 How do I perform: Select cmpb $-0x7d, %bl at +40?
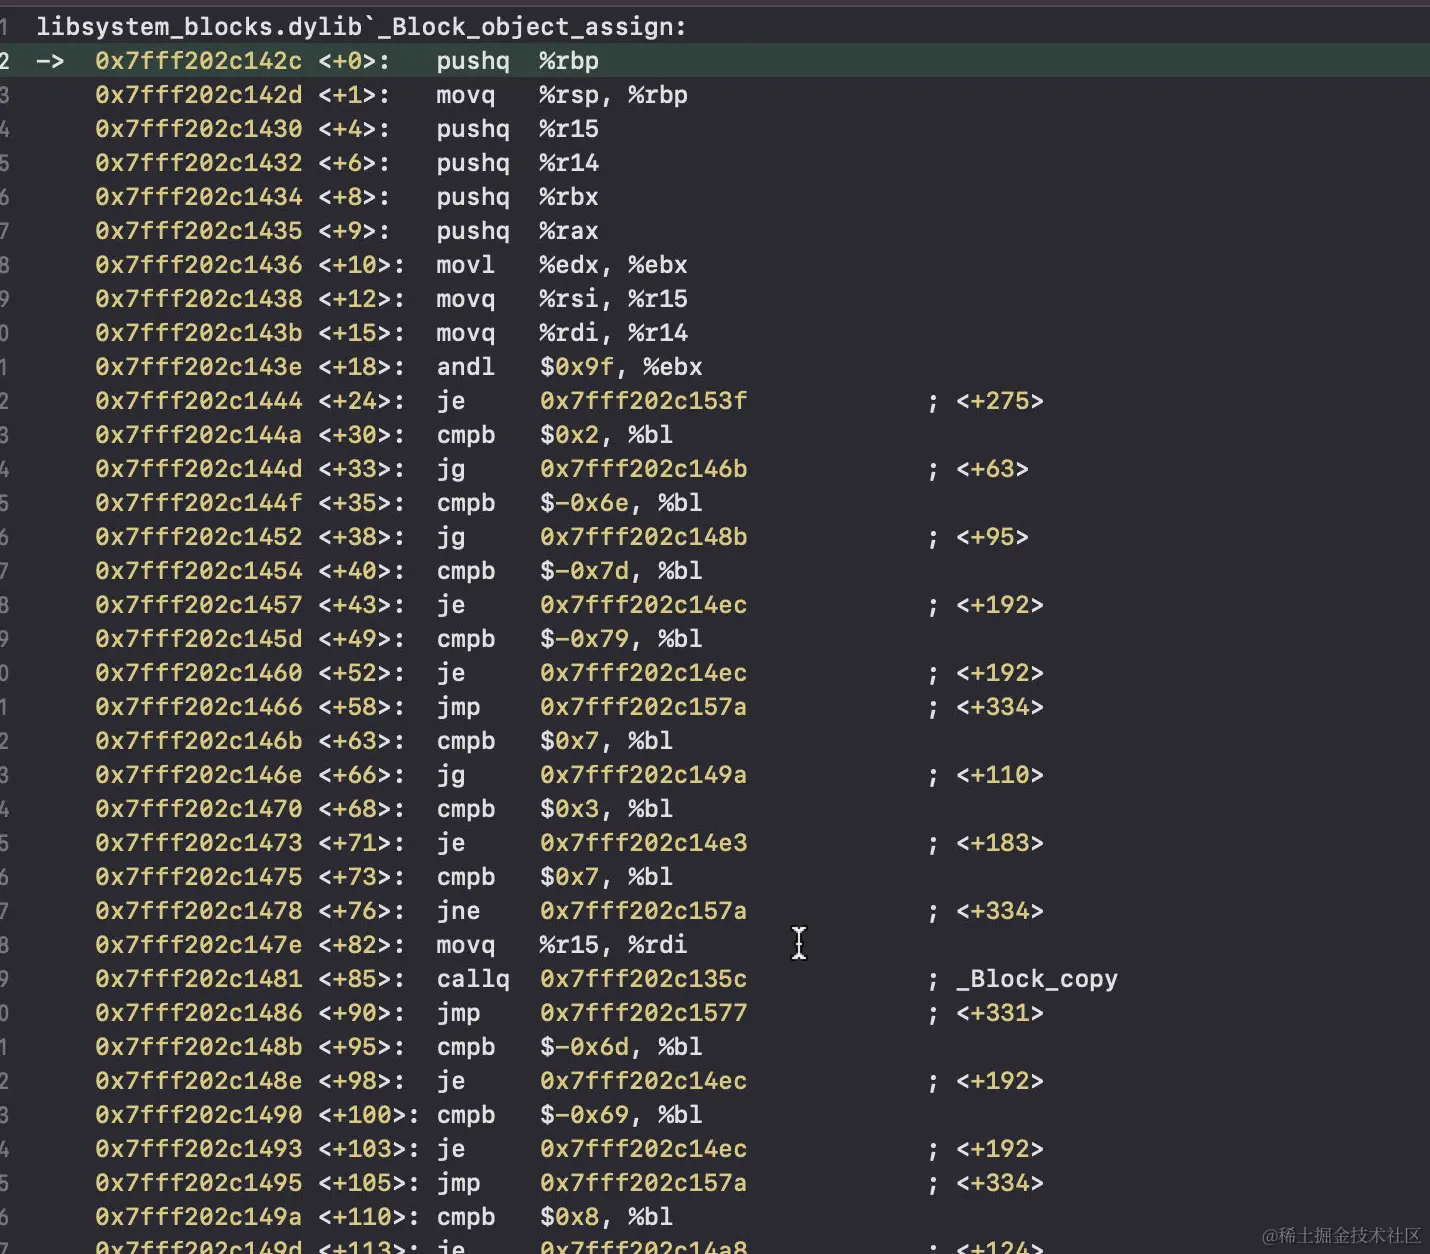[569, 571]
